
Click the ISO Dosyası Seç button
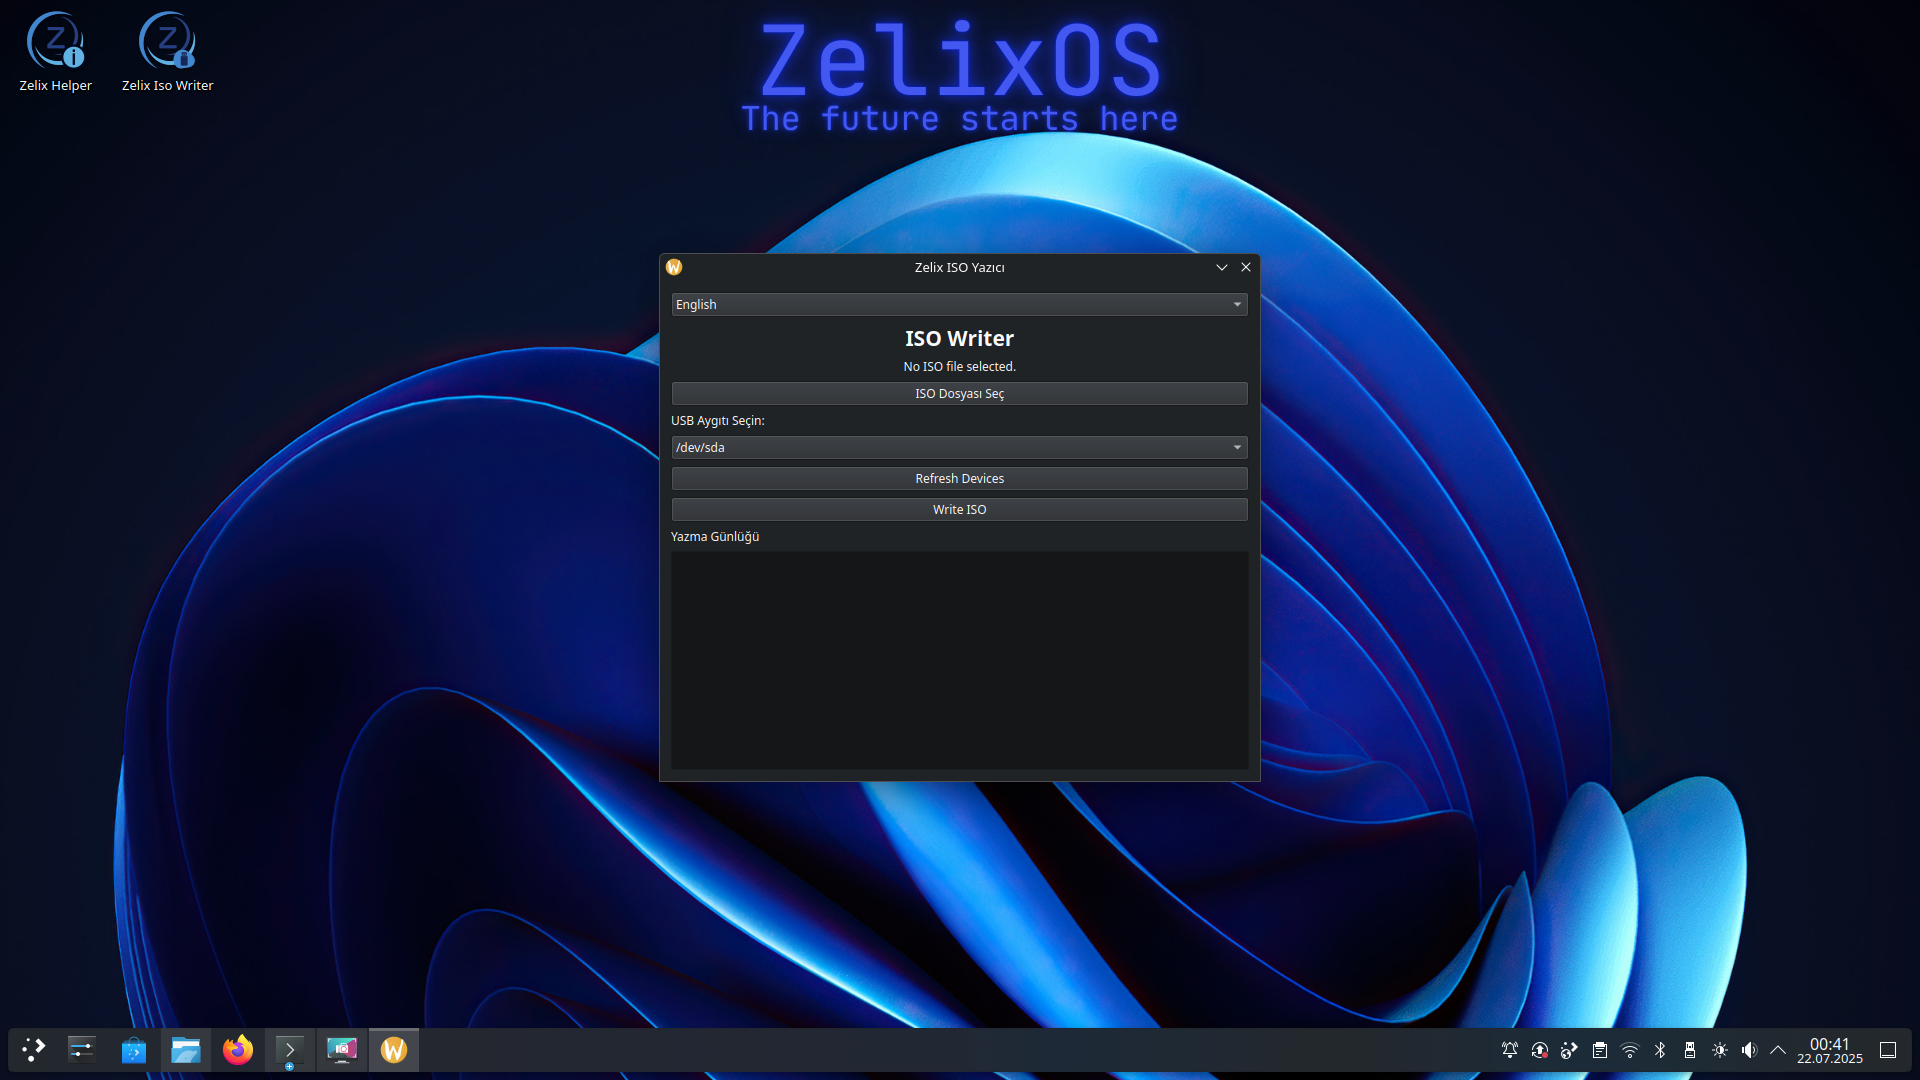pyautogui.click(x=959, y=393)
